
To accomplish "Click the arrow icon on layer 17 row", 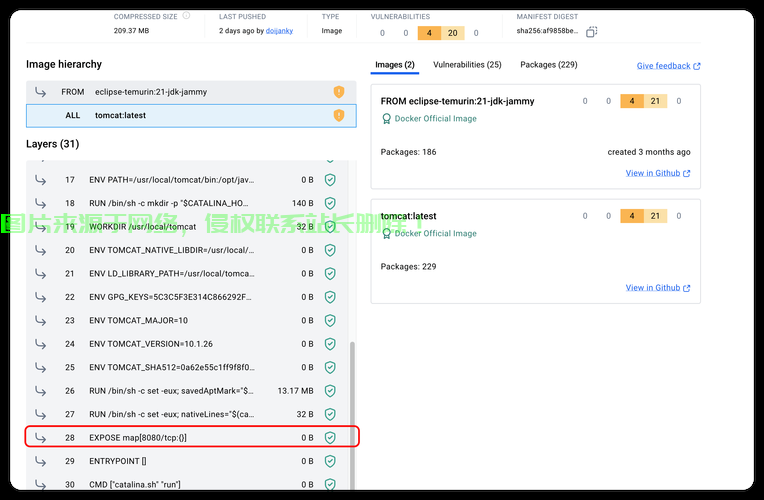I will pyautogui.click(x=40, y=180).
